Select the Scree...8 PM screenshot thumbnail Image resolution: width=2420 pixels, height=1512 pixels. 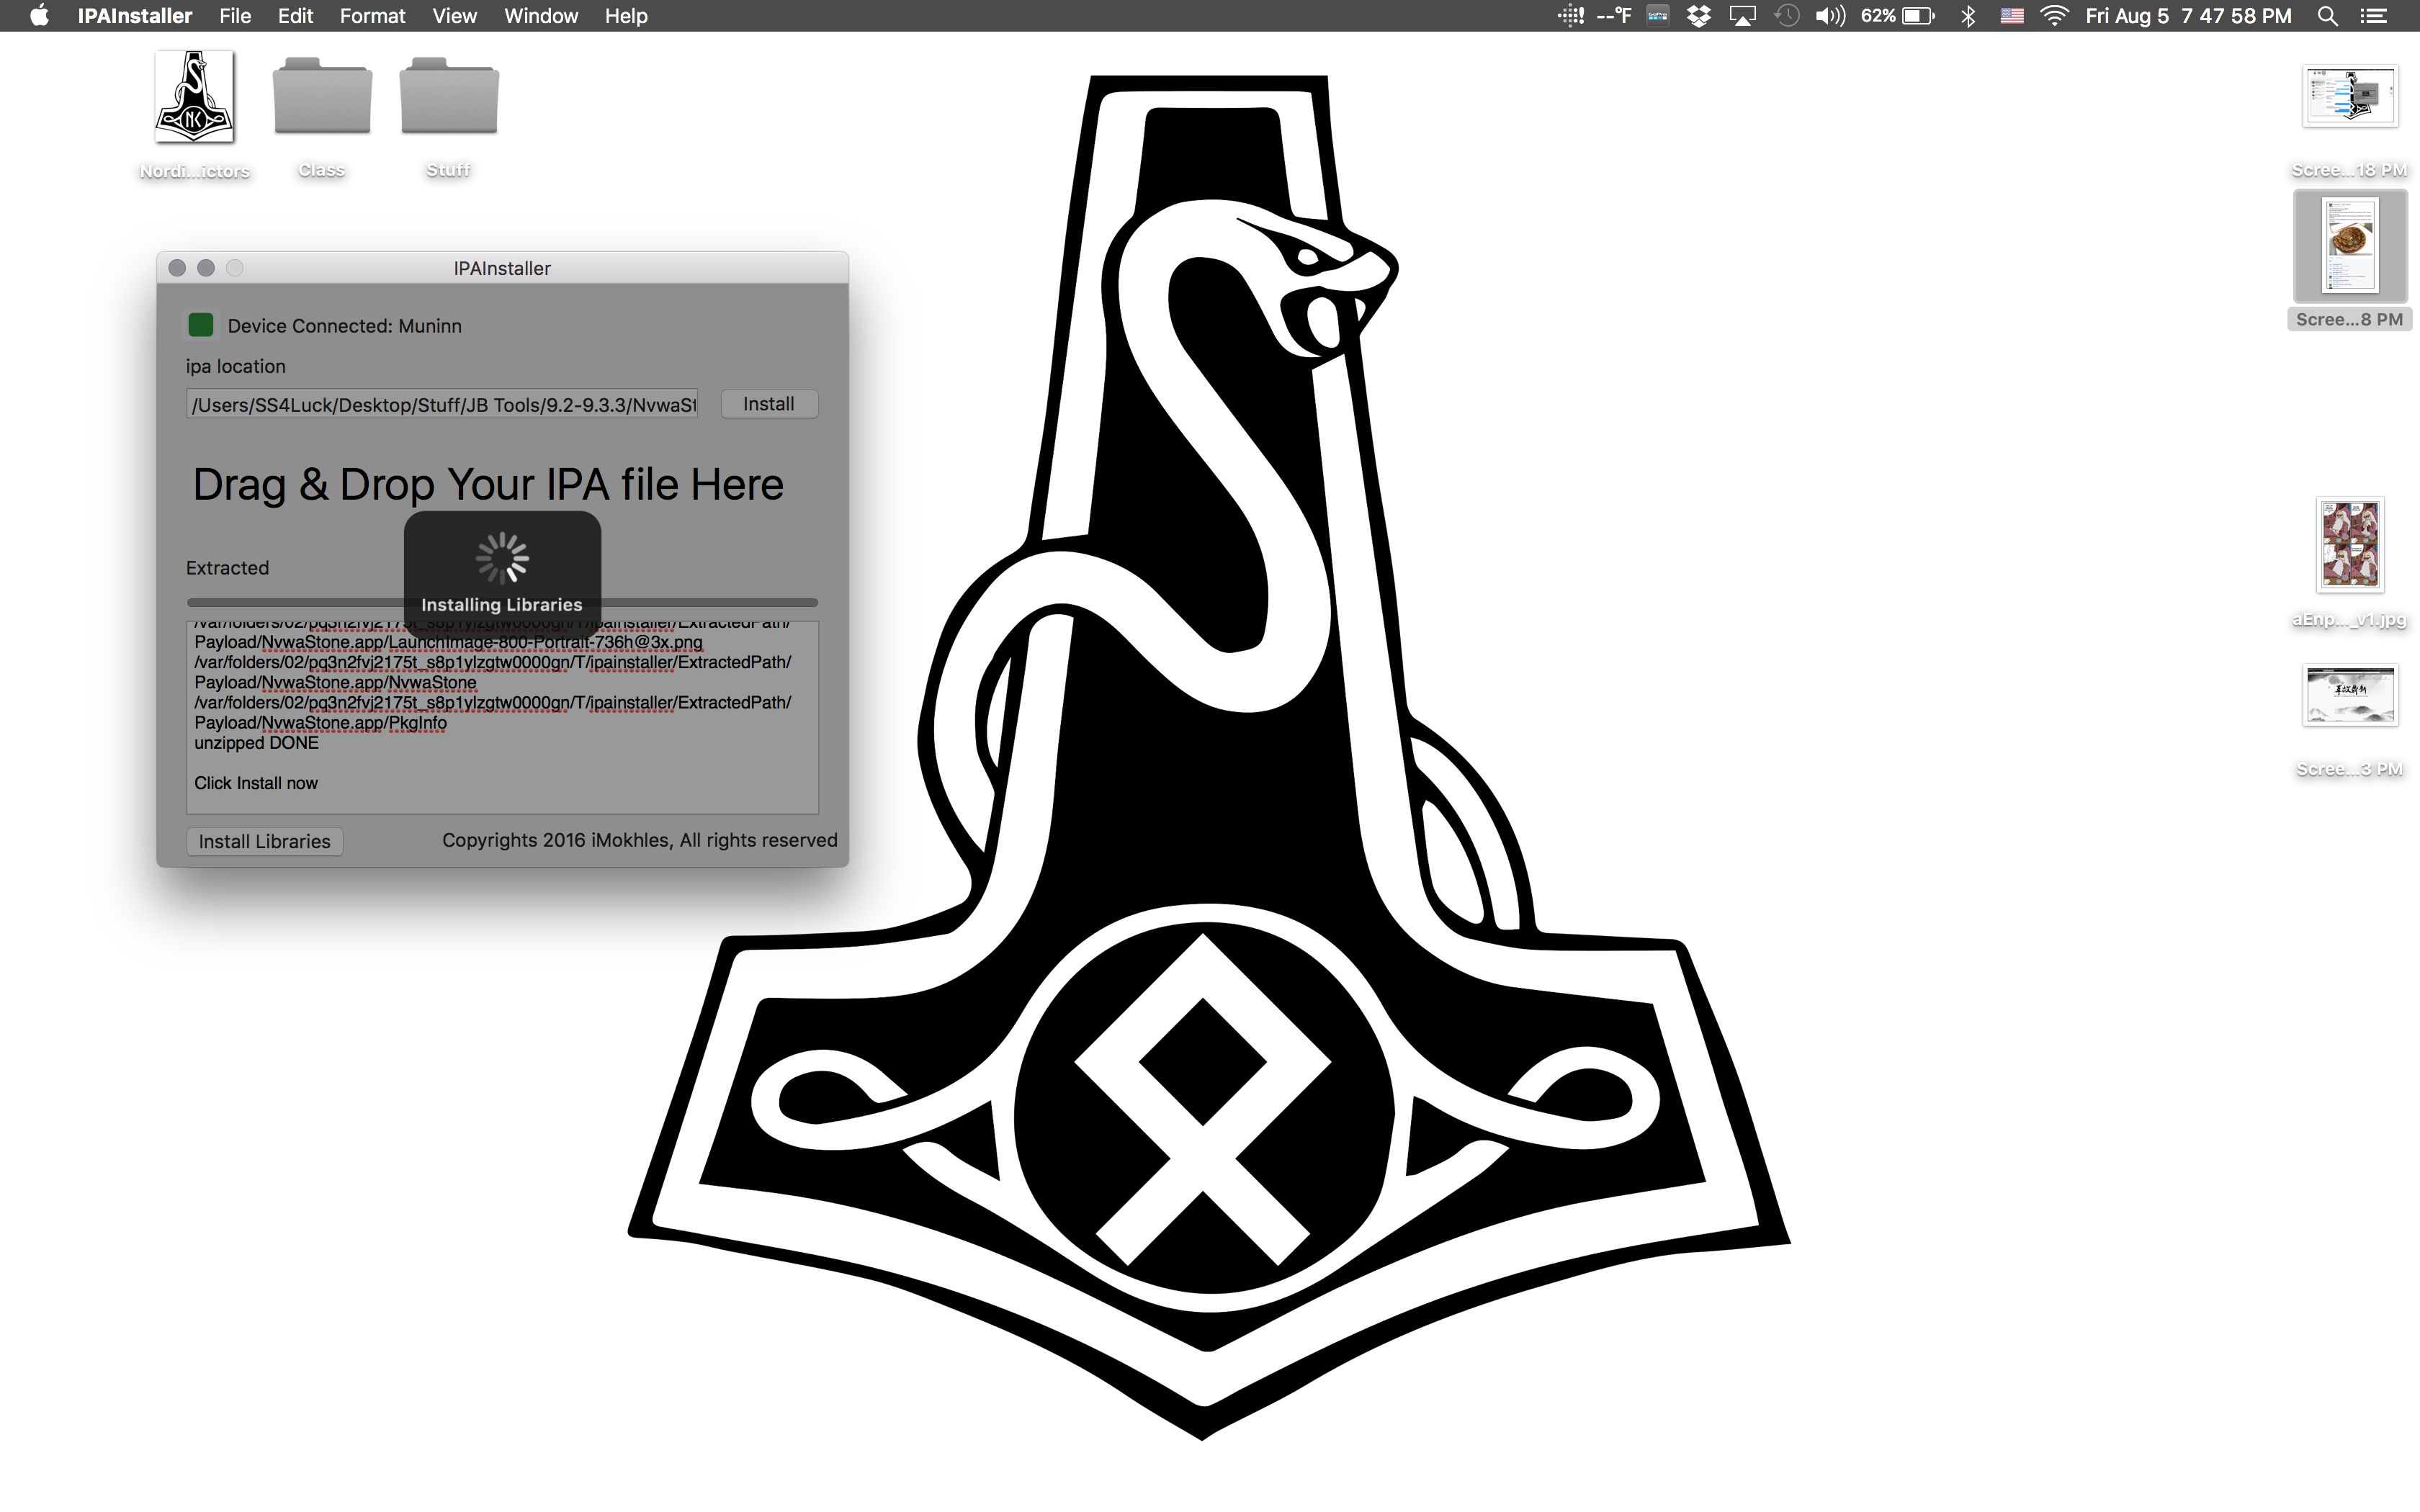point(2350,246)
